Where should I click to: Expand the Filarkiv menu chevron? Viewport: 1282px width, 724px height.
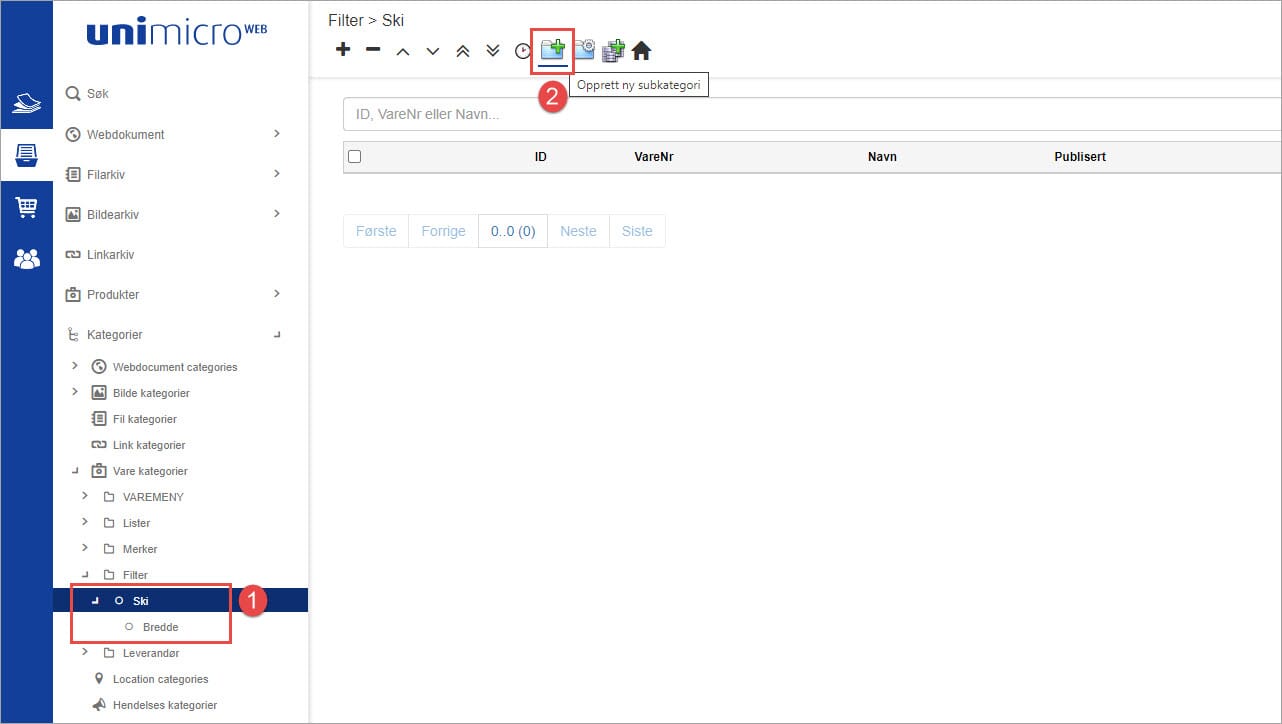(277, 173)
